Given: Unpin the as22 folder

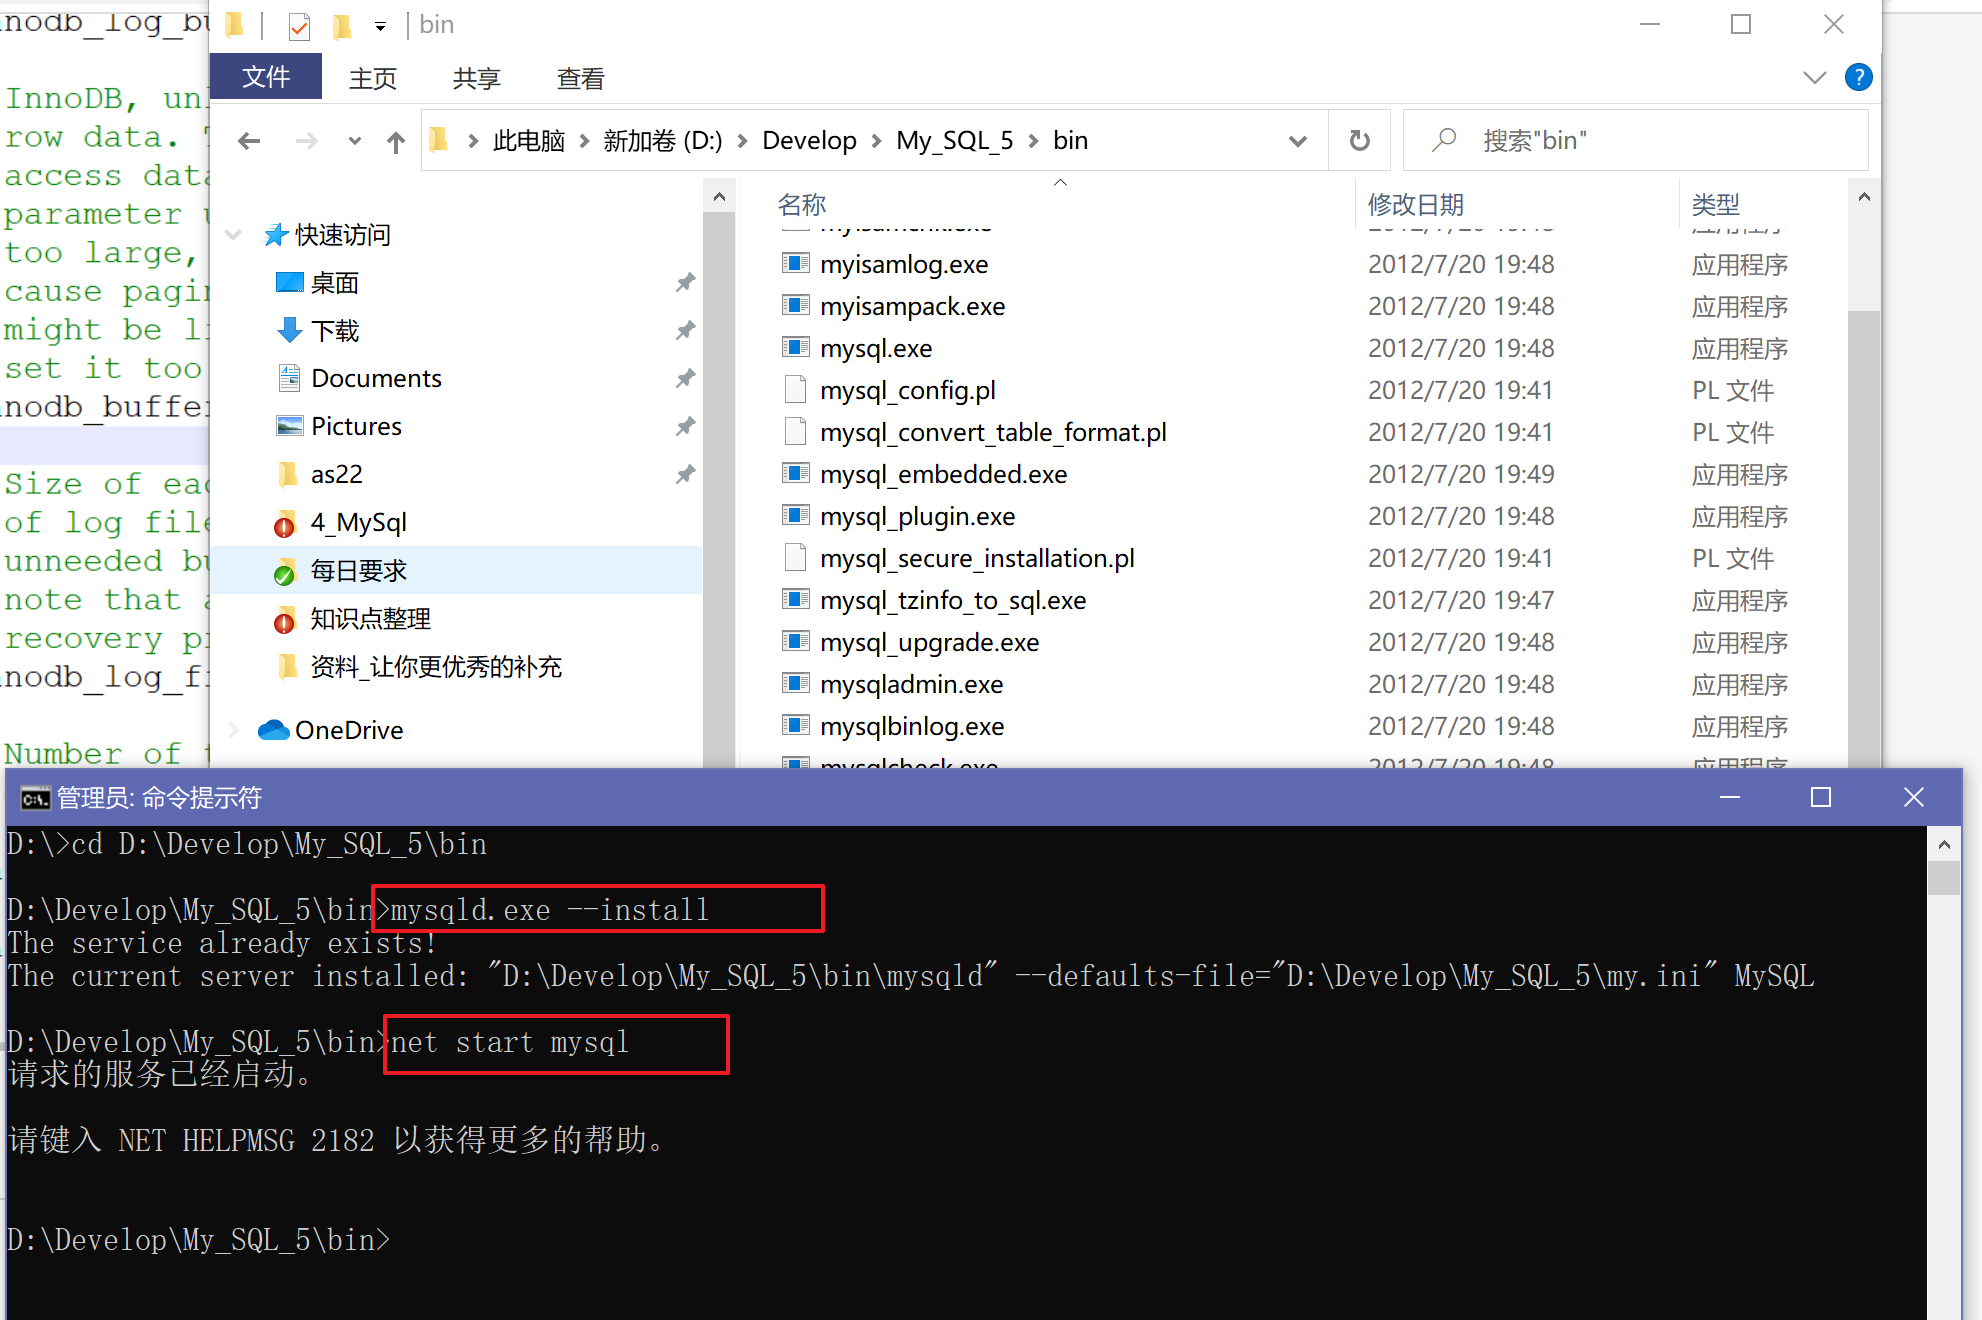Looking at the screenshot, I should [x=685, y=473].
